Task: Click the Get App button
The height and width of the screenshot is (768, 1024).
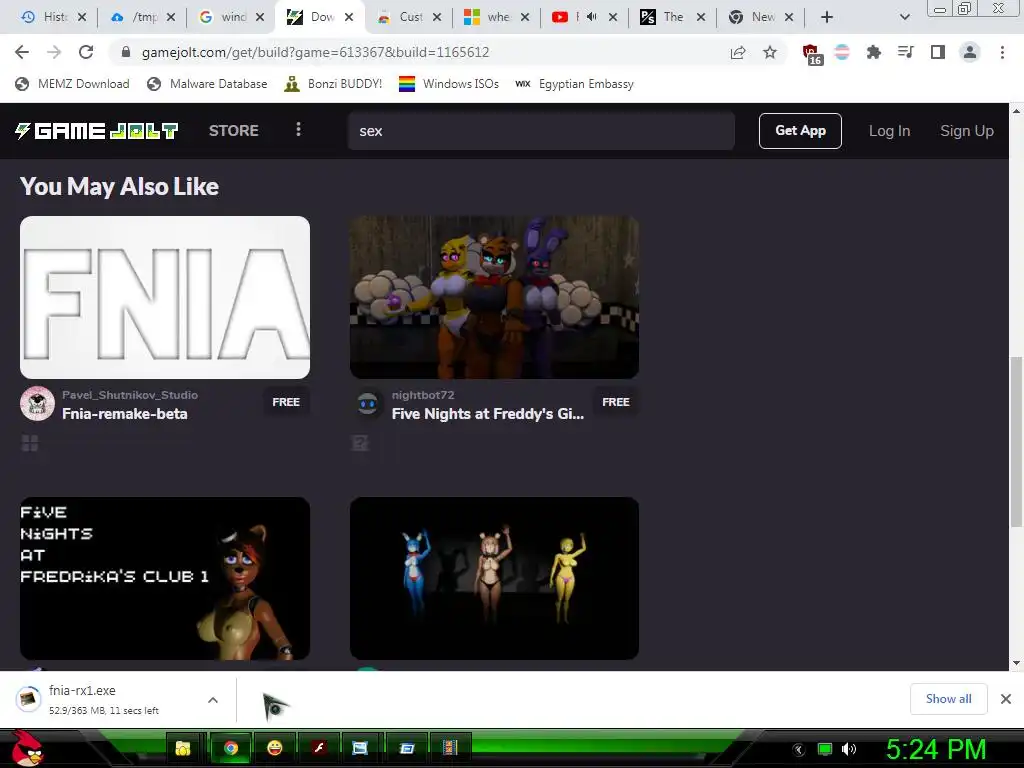Action: click(x=800, y=131)
